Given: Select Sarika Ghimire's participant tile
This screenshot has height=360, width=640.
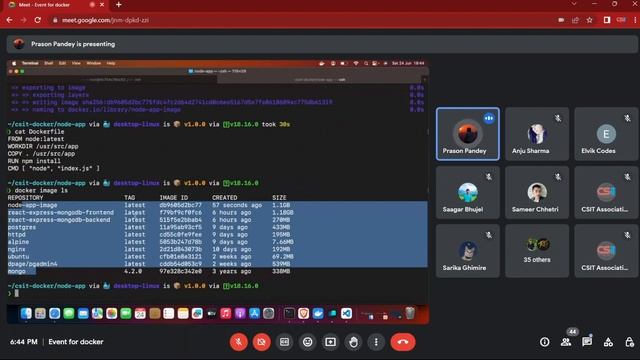Looking at the screenshot, I should point(468,251).
